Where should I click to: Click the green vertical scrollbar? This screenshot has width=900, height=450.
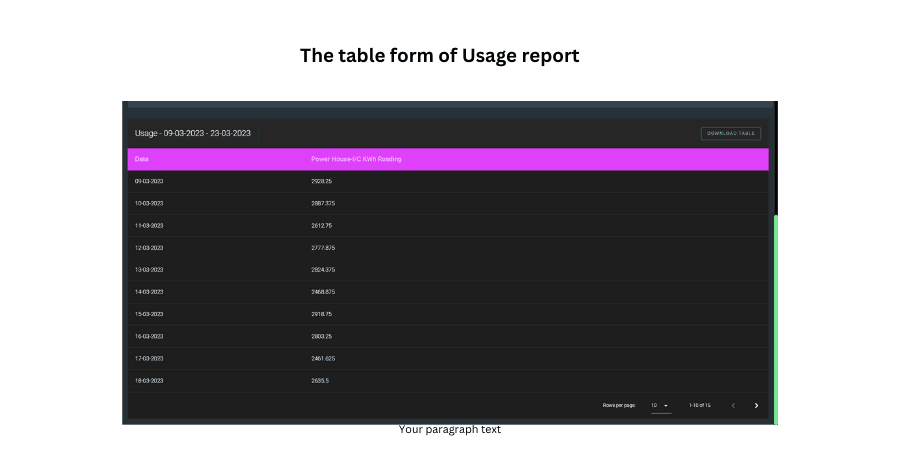tap(775, 319)
